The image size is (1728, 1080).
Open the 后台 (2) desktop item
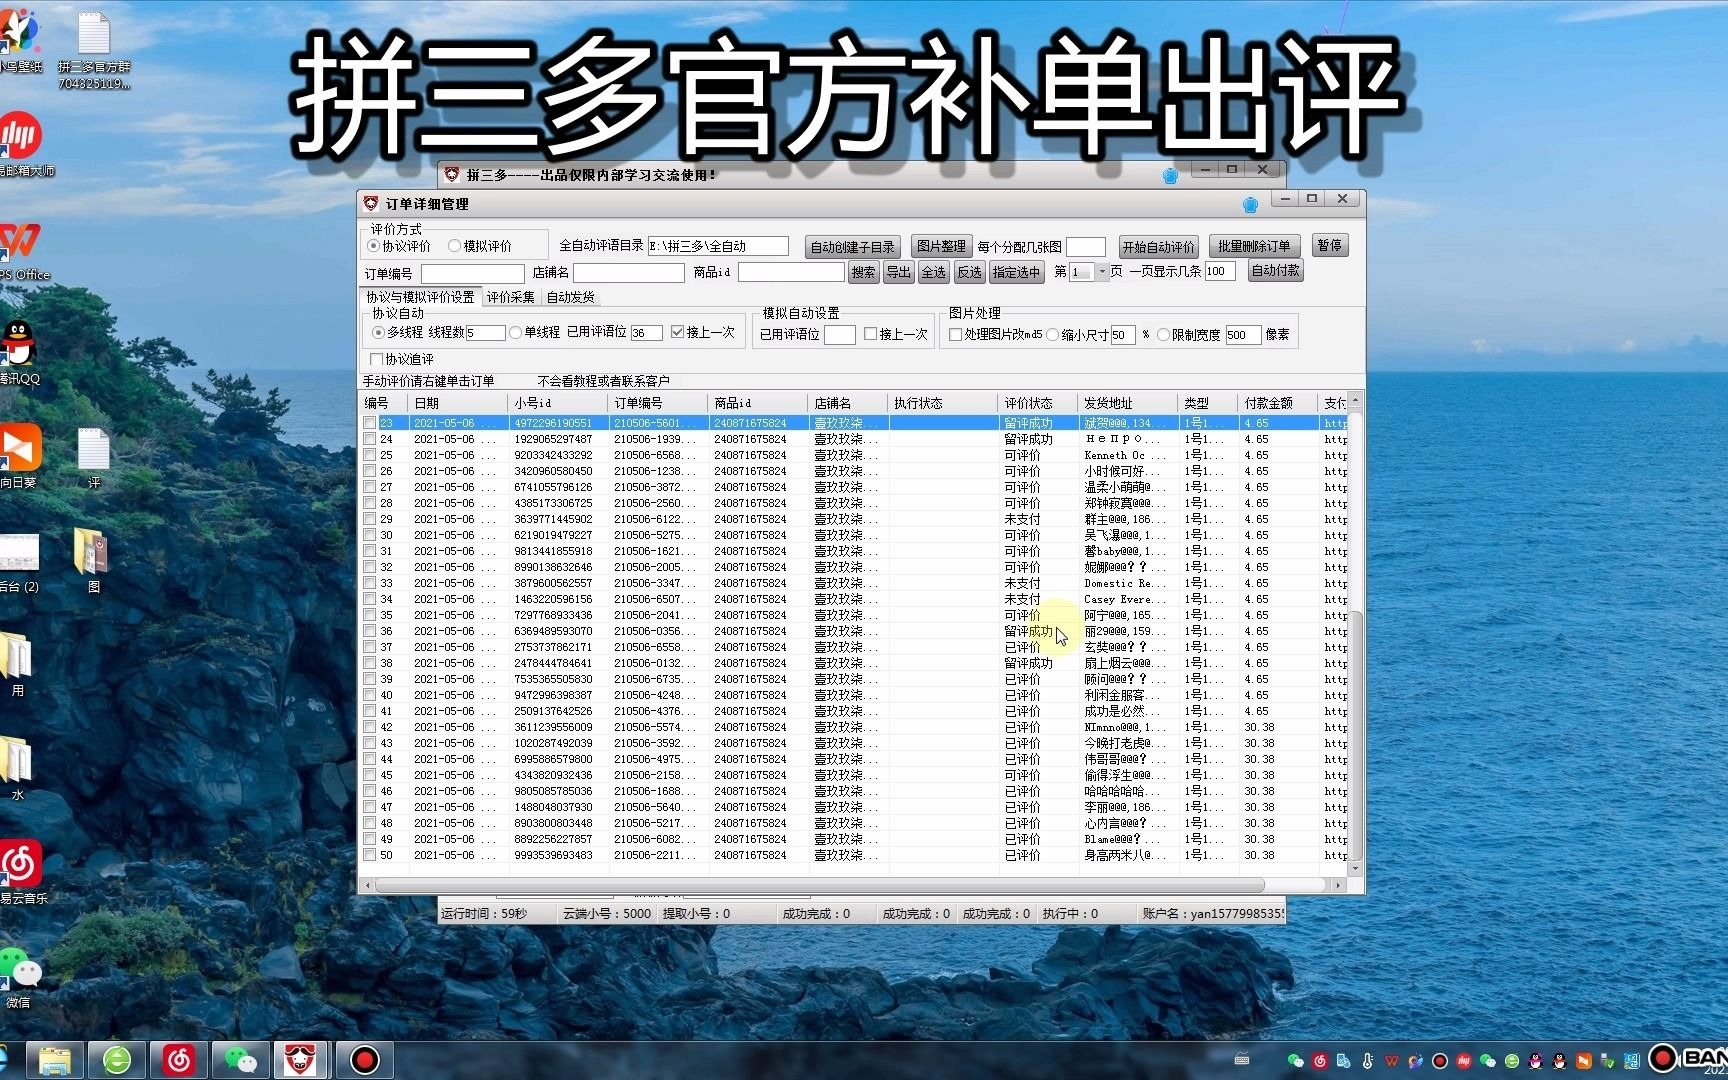20,562
